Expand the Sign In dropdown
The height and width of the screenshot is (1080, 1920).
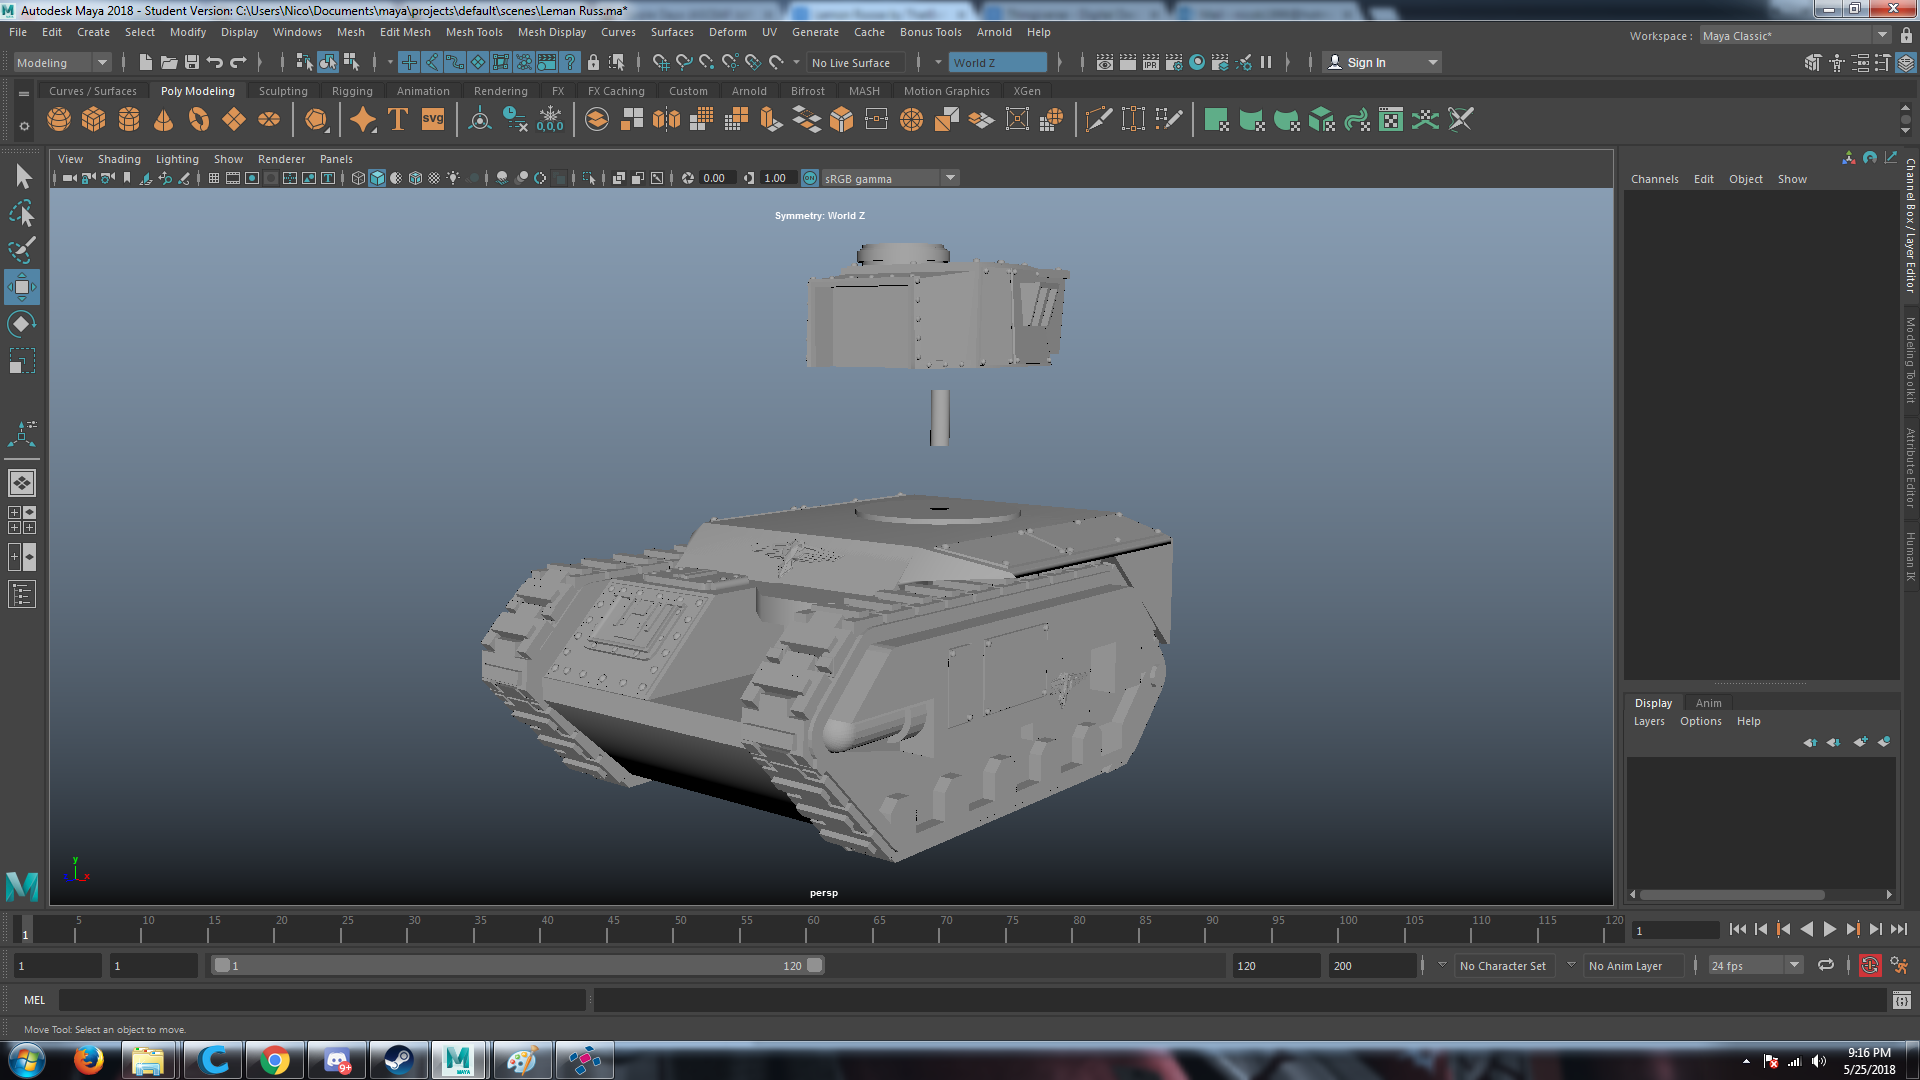click(1433, 62)
